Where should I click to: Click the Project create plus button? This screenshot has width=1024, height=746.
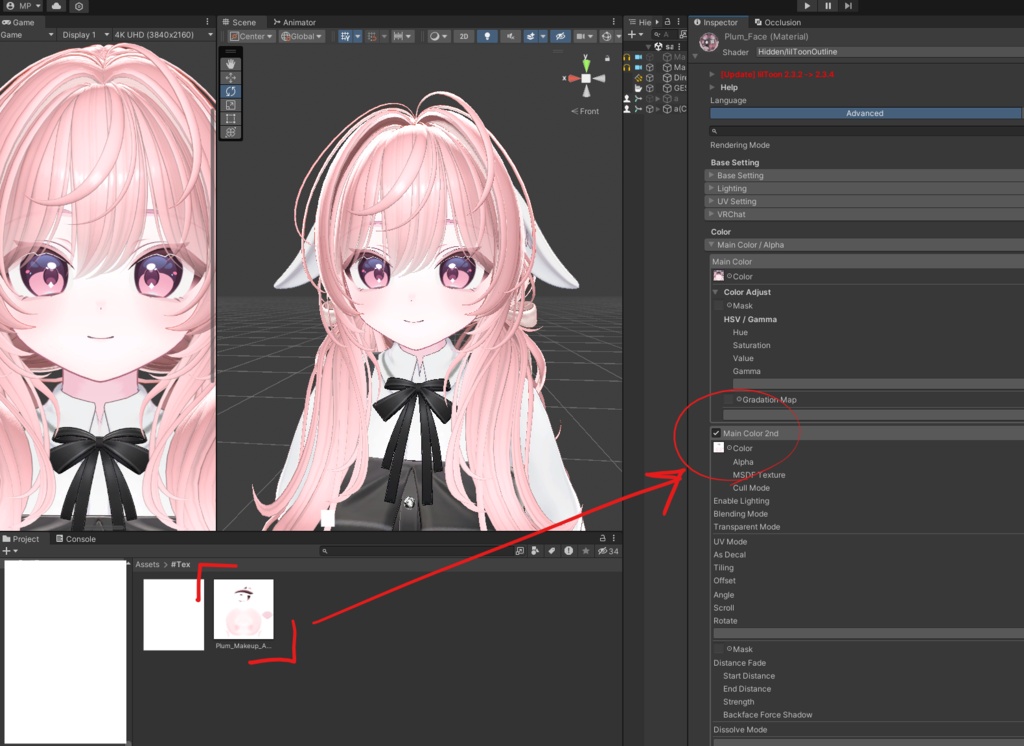(9, 551)
